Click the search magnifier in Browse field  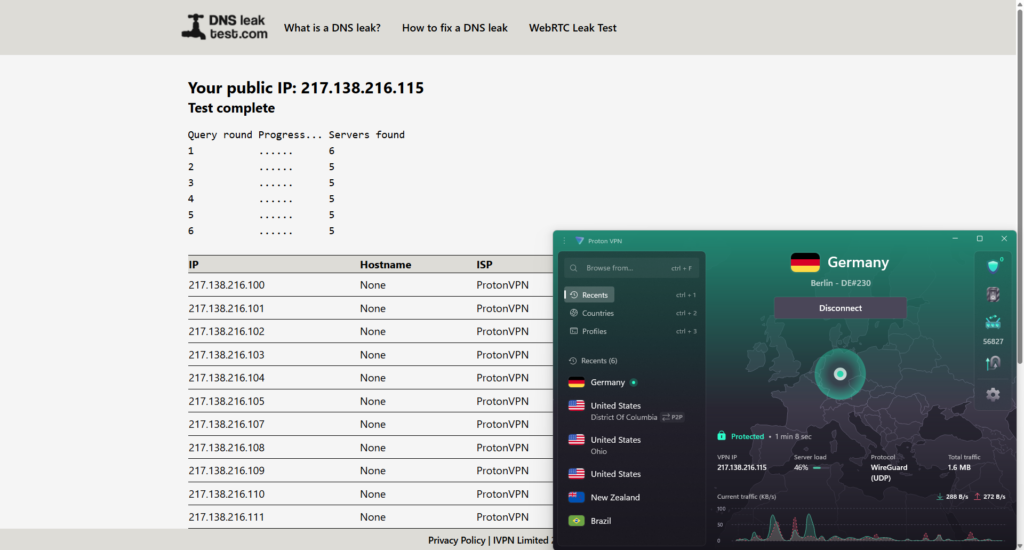pyautogui.click(x=573, y=268)
